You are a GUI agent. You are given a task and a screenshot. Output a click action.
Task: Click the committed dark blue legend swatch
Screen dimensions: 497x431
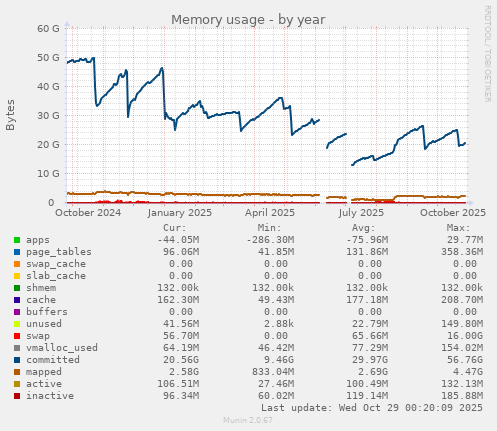click(17, 360)
